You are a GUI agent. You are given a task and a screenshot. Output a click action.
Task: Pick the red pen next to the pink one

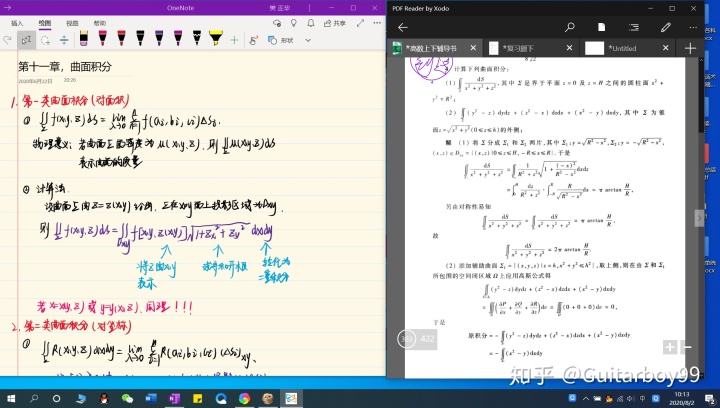point(121,38)
